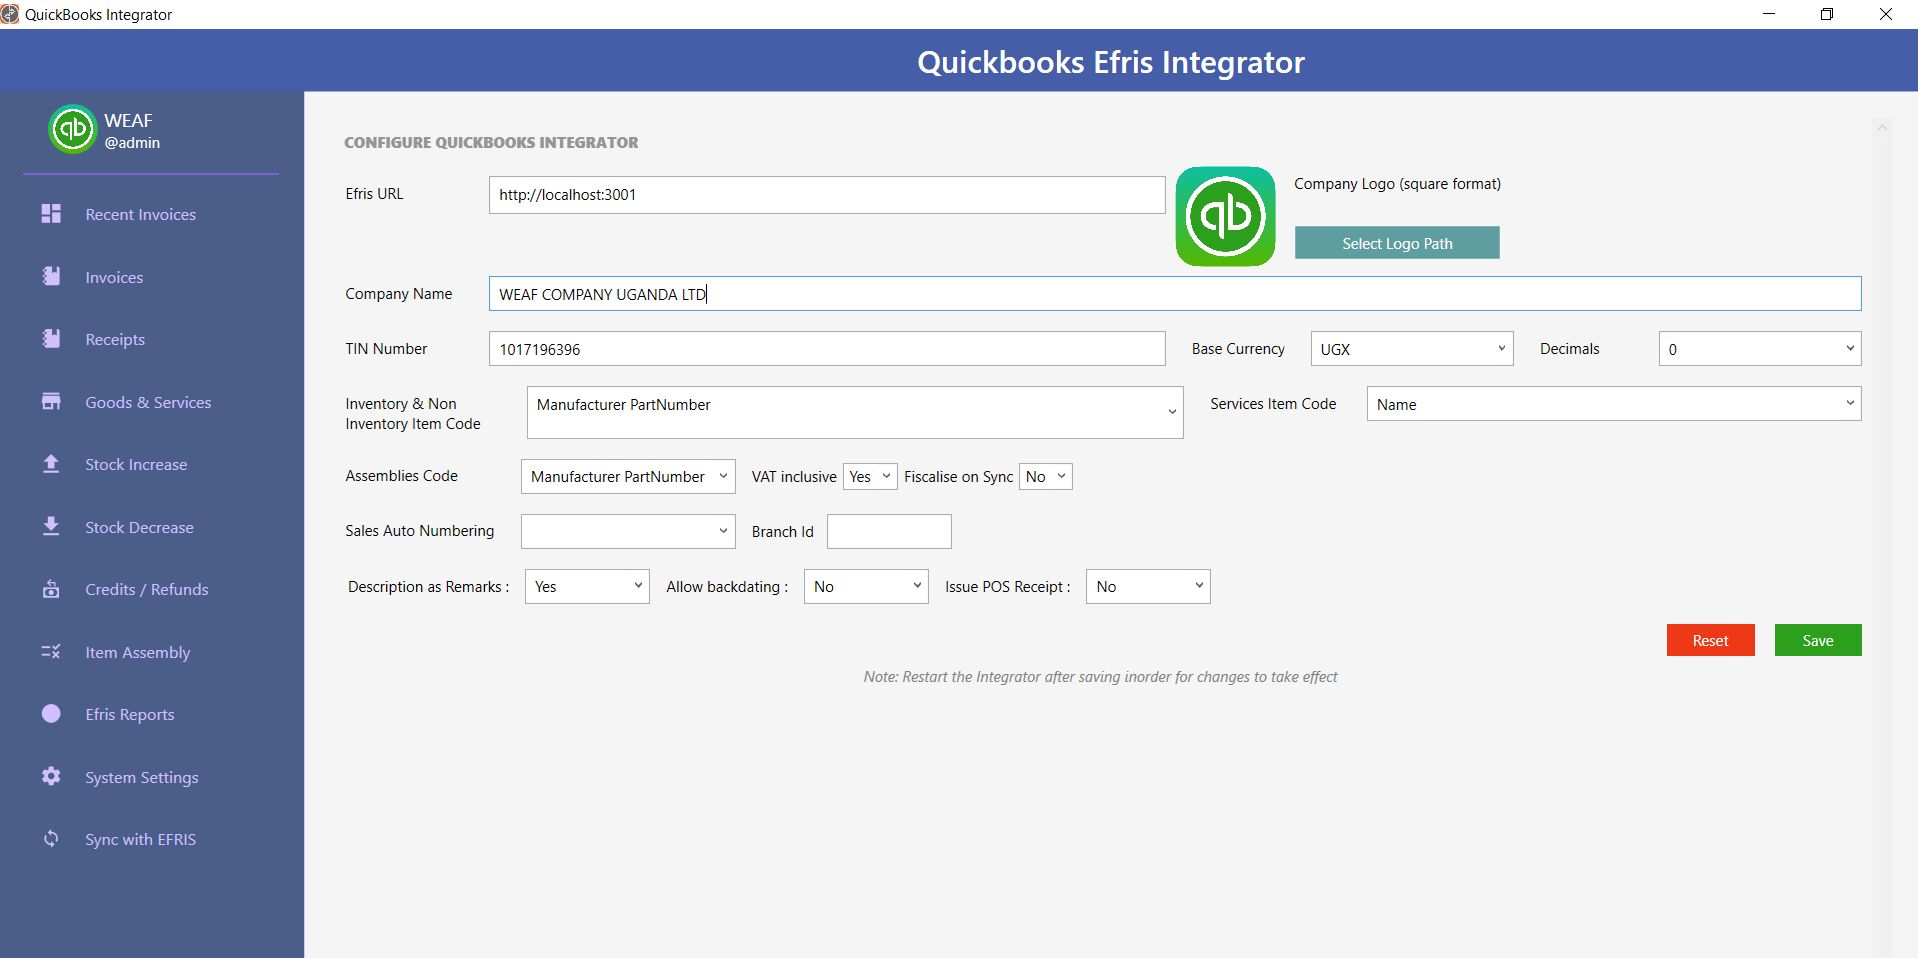Open Allow backdating dropdown
Image resolution: width=1918 pixels, height=958 pixels.
point(866,586)
